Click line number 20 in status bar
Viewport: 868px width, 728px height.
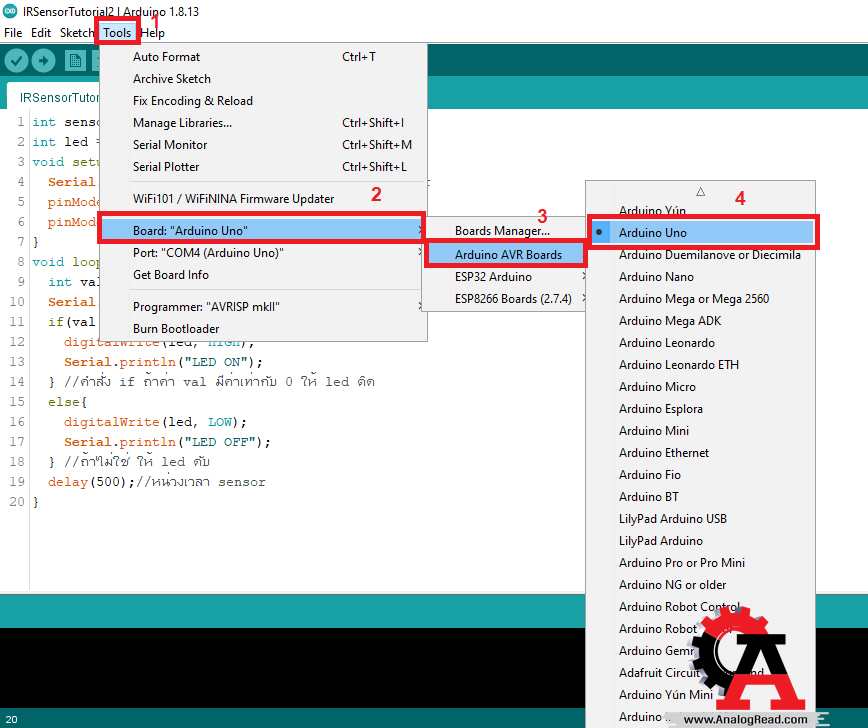(x=12, y=720)
